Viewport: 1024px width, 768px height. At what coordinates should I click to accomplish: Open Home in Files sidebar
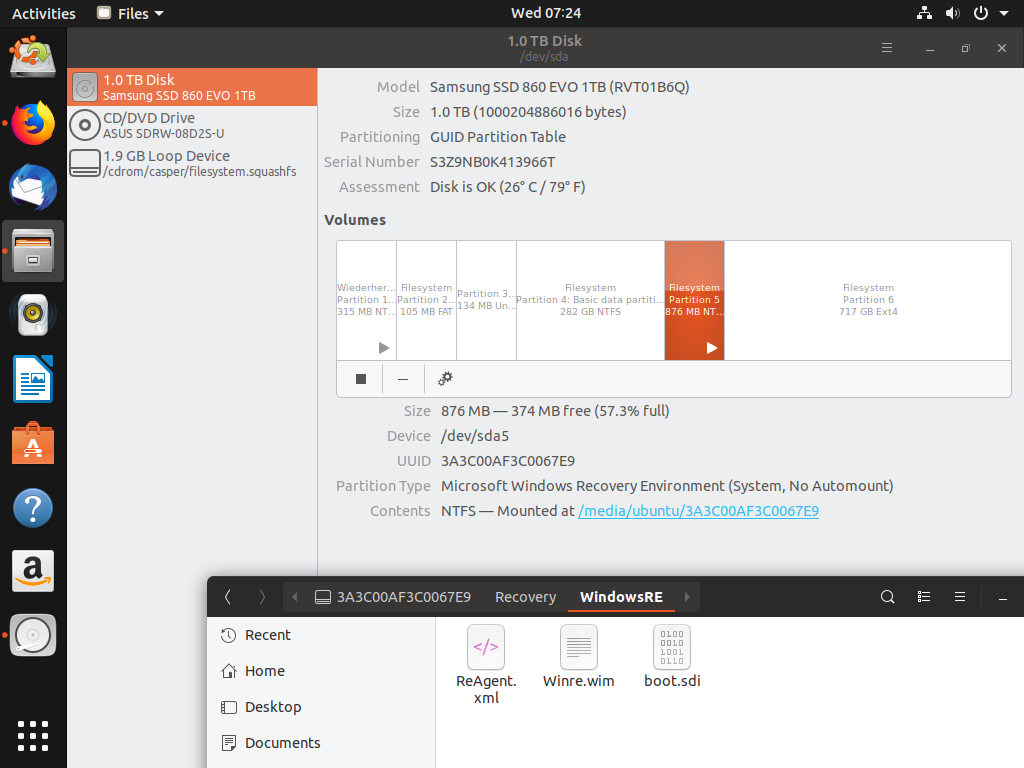click(321, 671)
